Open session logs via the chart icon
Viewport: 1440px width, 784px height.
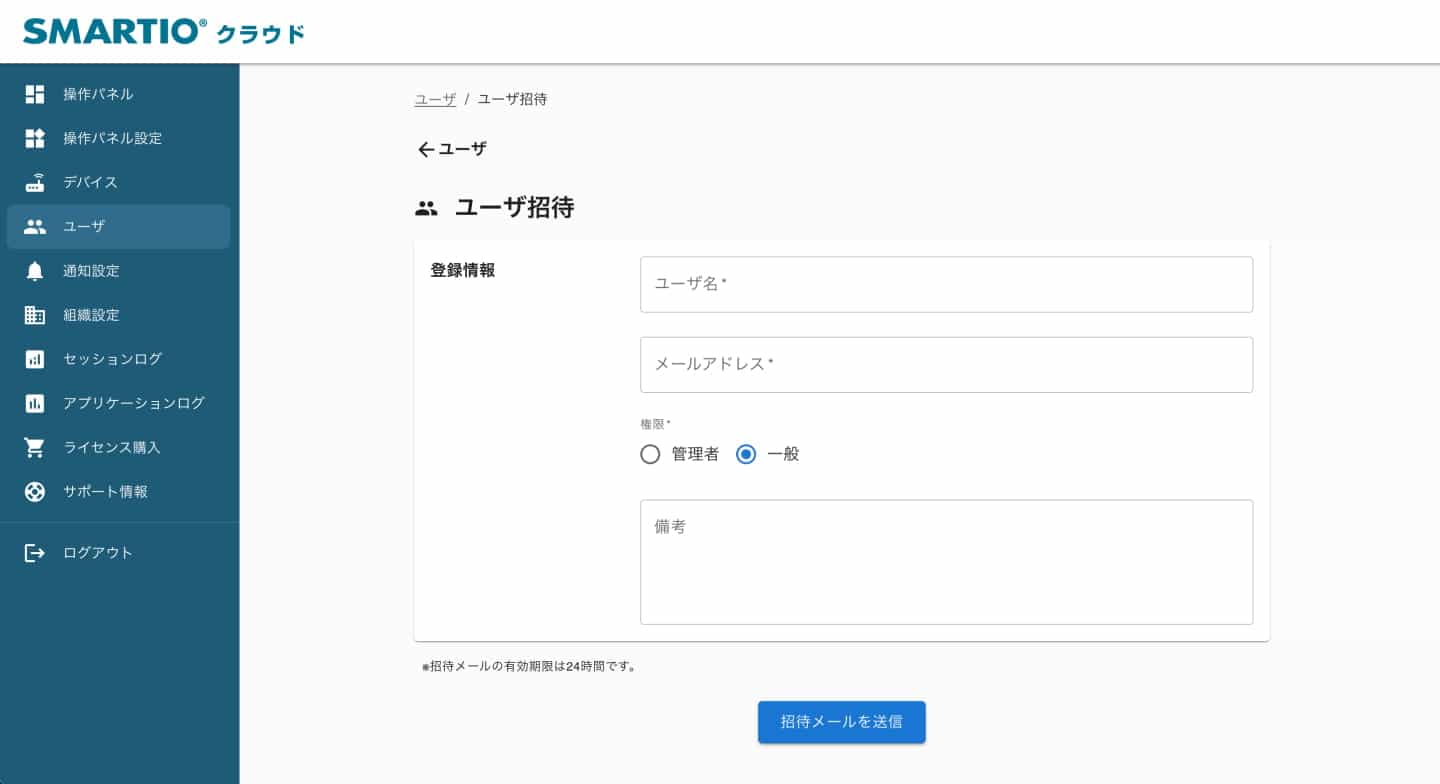coord(34,358)
